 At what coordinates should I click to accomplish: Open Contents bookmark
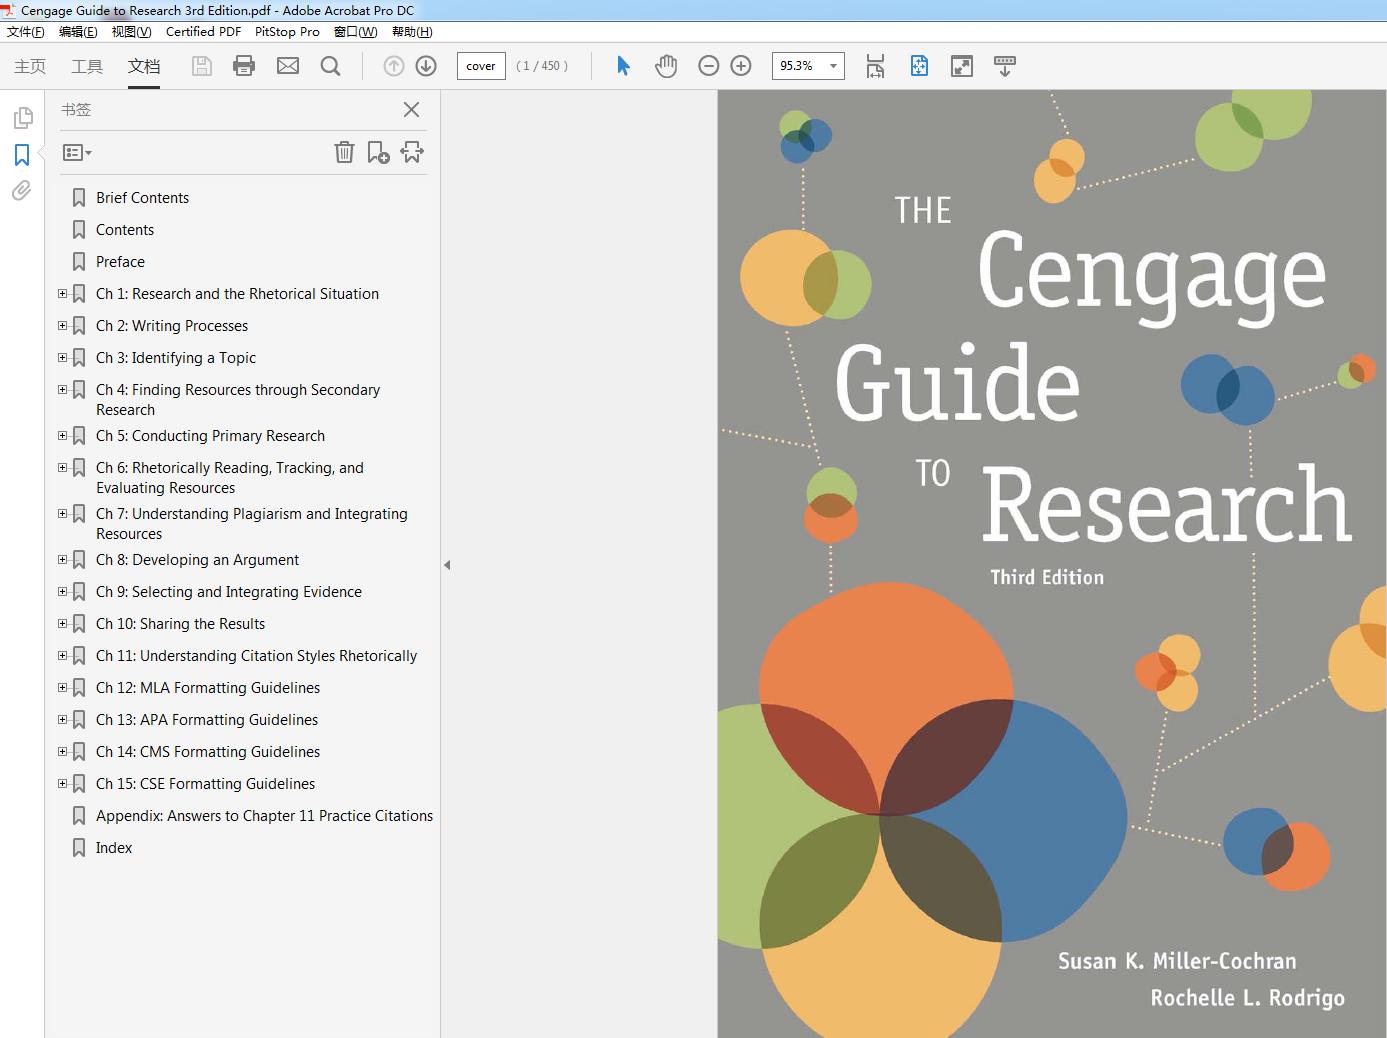pos(125,230)
